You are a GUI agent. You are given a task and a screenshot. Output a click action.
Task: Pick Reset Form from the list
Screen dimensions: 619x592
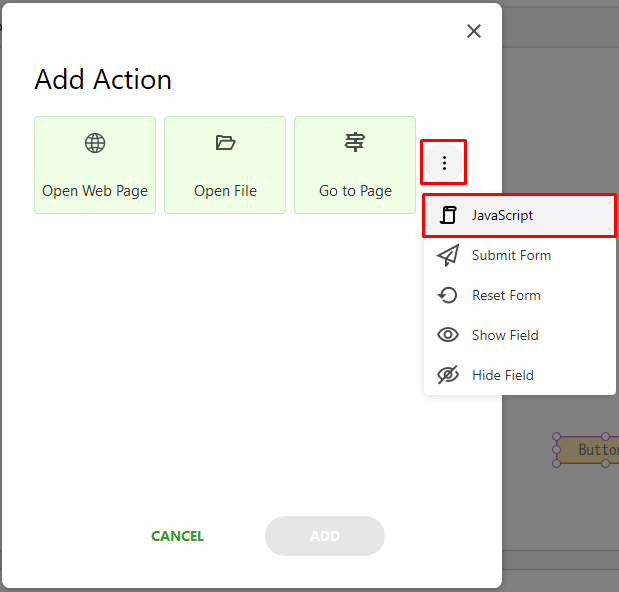tap(520, 295)
